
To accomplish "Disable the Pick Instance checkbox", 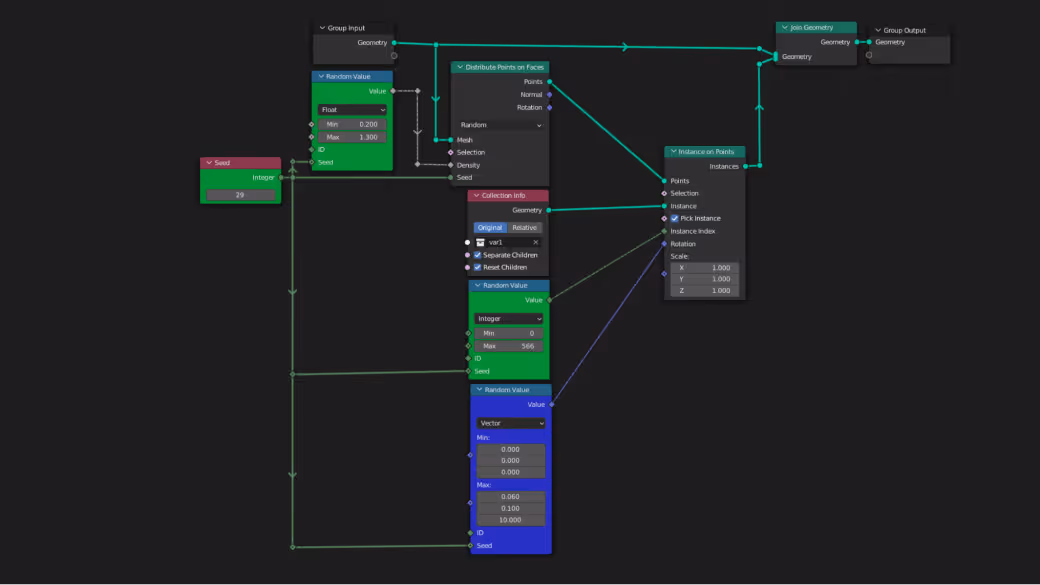I will [x=675, y=218].
